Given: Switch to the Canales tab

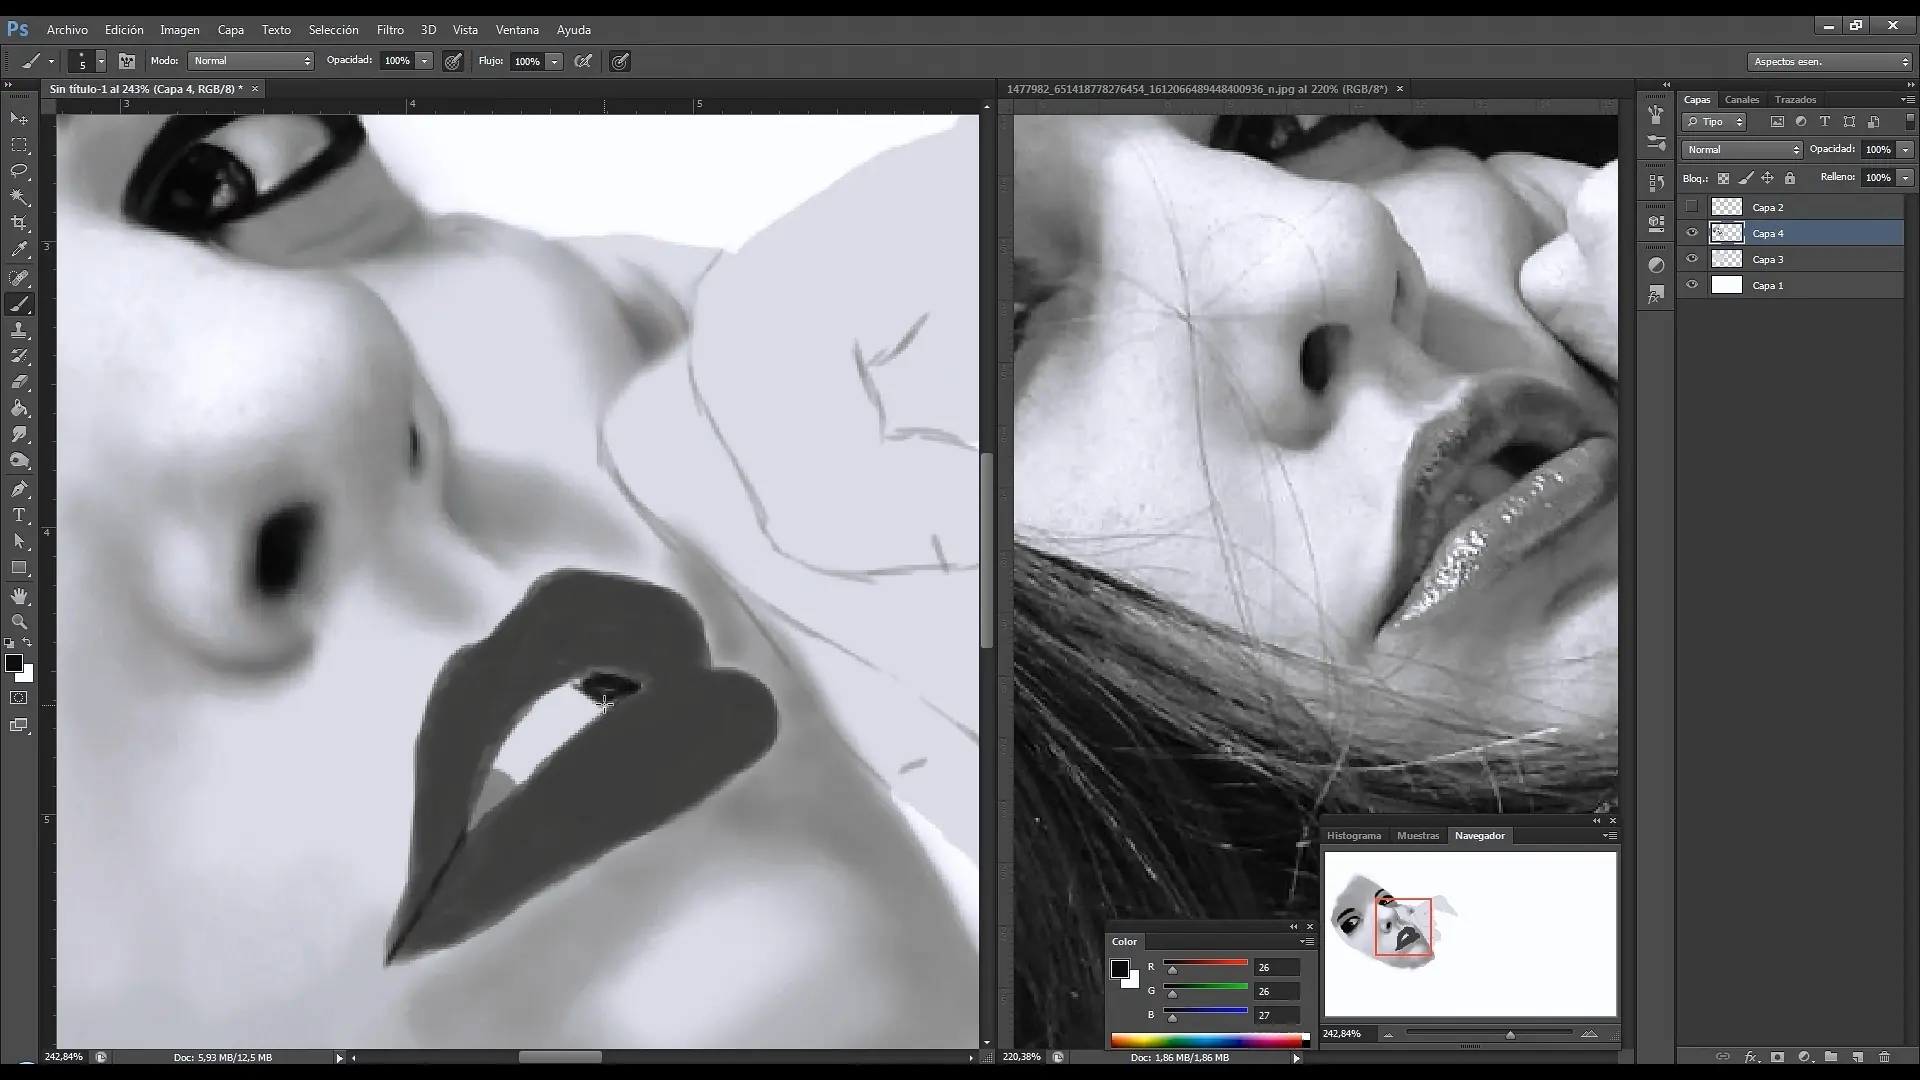Looking at the screenshot, I should pyautogui.click(x=1741, y=99).
